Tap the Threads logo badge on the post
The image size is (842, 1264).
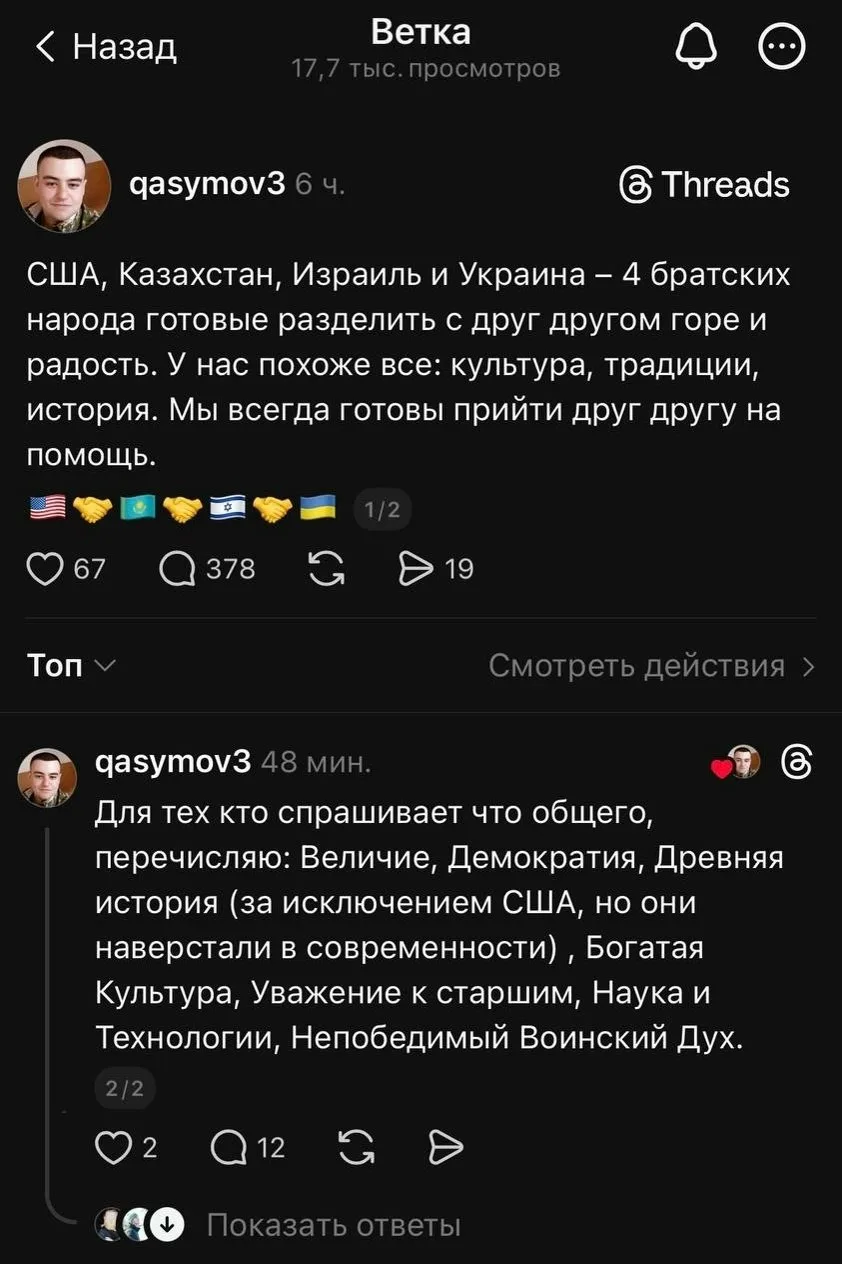tap(705, 185)
